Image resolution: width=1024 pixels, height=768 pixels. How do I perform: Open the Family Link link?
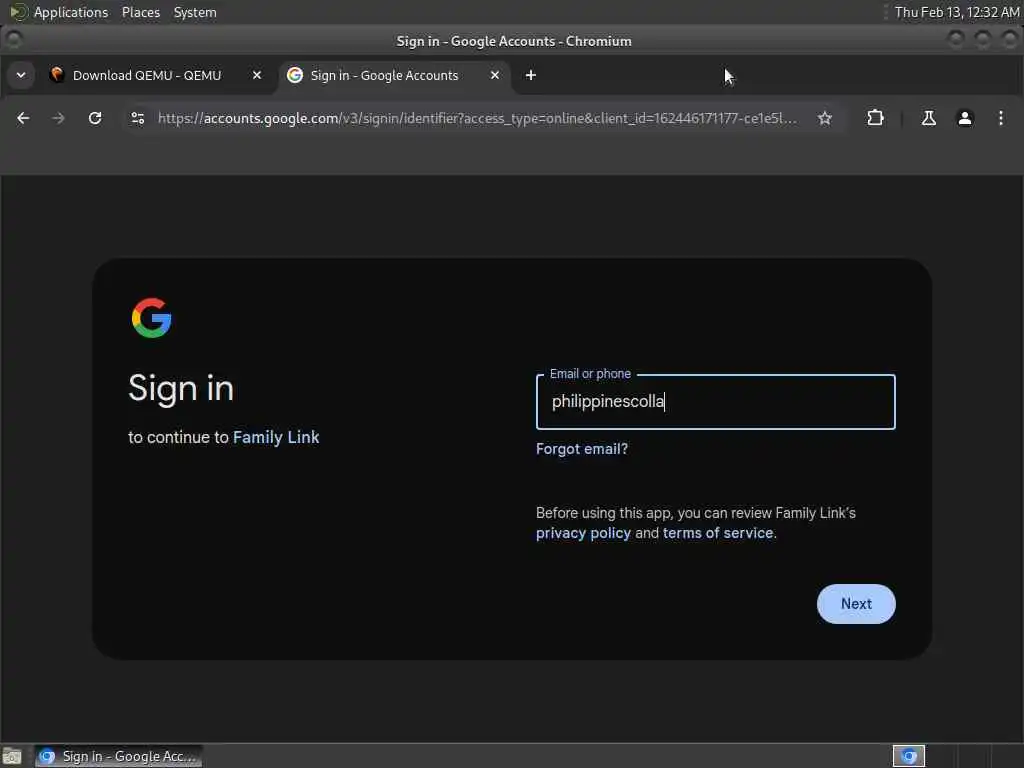pyautogui.click(x=276, y=438)
